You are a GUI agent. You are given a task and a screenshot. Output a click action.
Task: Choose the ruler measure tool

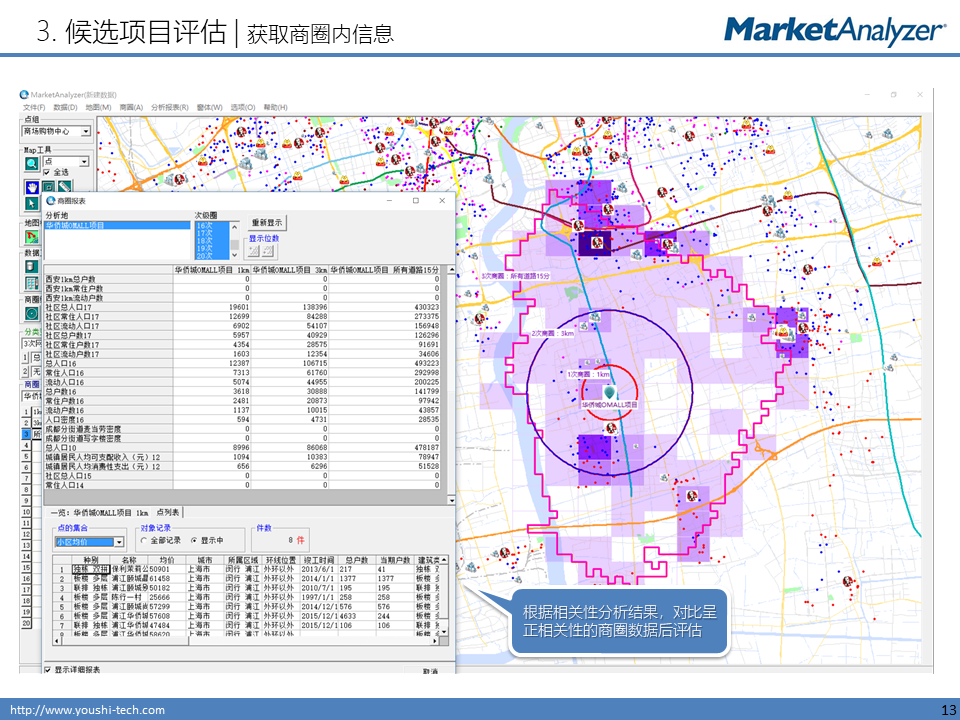click(x=64, y=187)
